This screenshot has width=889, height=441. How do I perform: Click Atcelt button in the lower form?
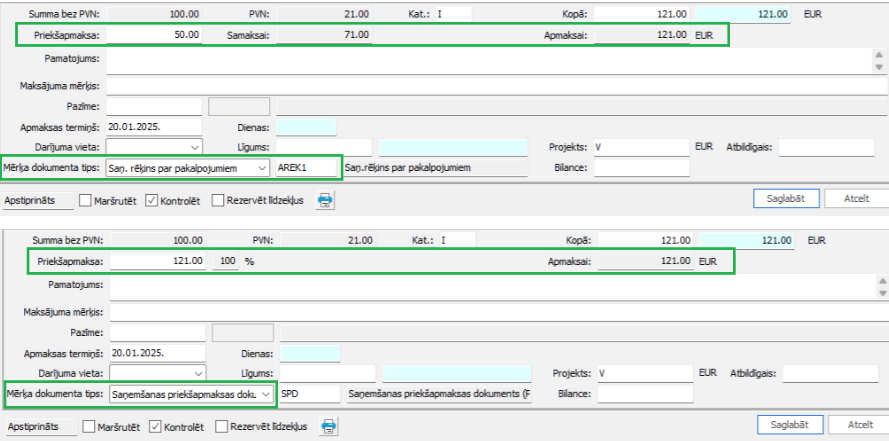pyautogui.click(x=857, y=425)
